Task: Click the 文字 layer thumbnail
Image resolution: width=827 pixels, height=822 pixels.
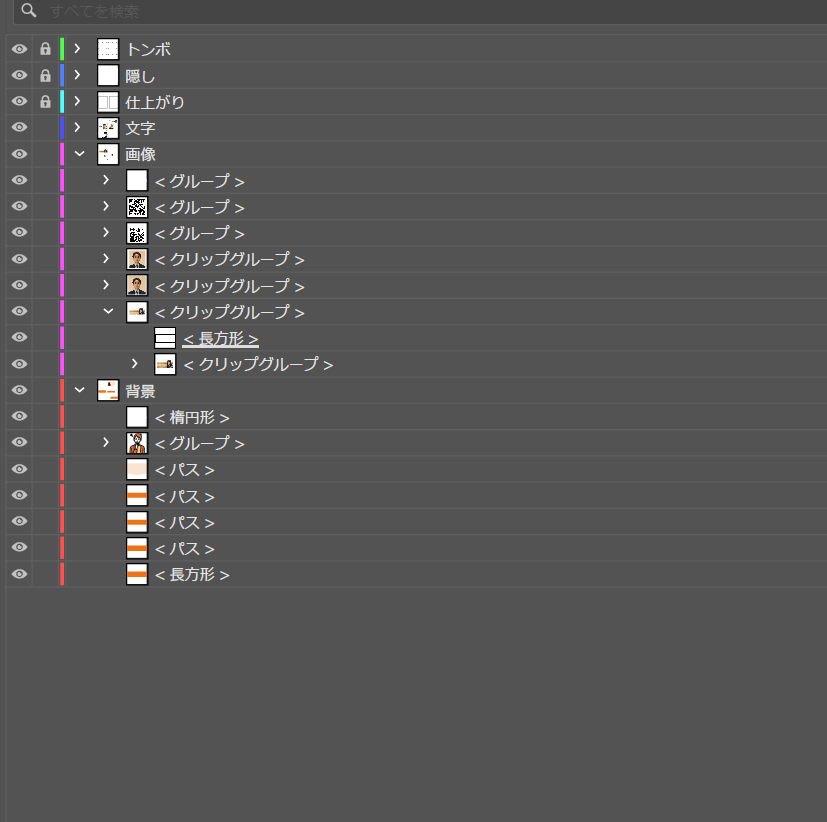Action: (x=108, y=128)
